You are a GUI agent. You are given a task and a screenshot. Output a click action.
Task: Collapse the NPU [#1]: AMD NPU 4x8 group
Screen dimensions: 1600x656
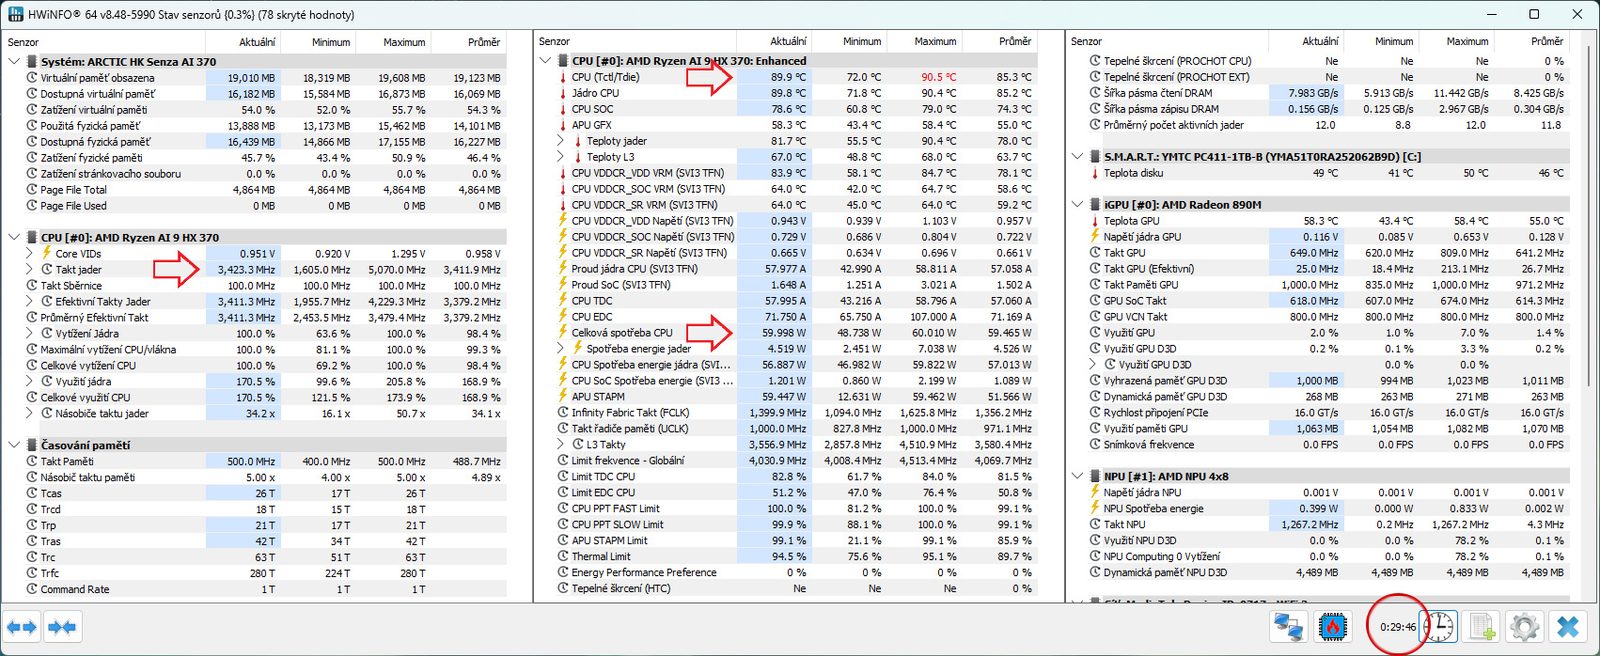point(1077,477)
